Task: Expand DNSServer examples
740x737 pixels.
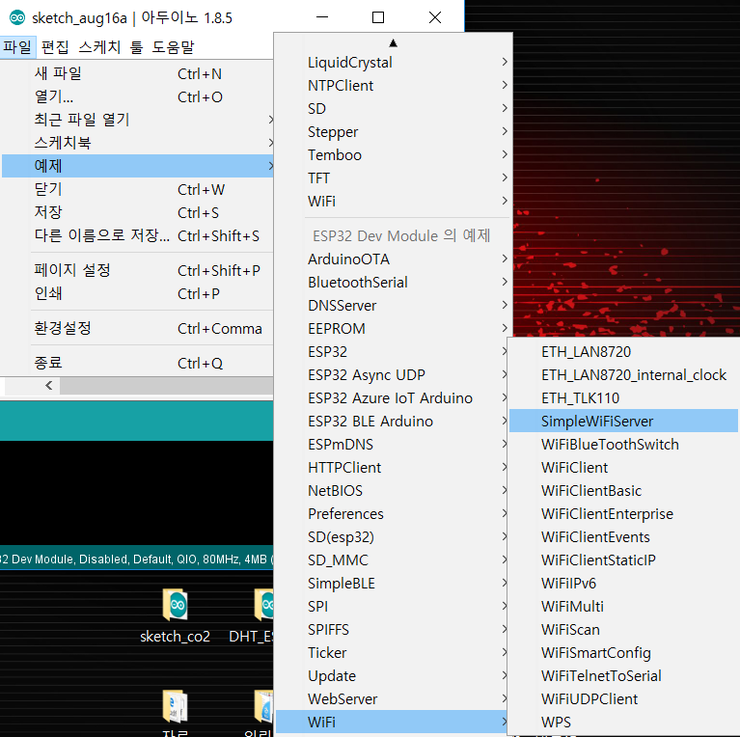Action: 394,305
